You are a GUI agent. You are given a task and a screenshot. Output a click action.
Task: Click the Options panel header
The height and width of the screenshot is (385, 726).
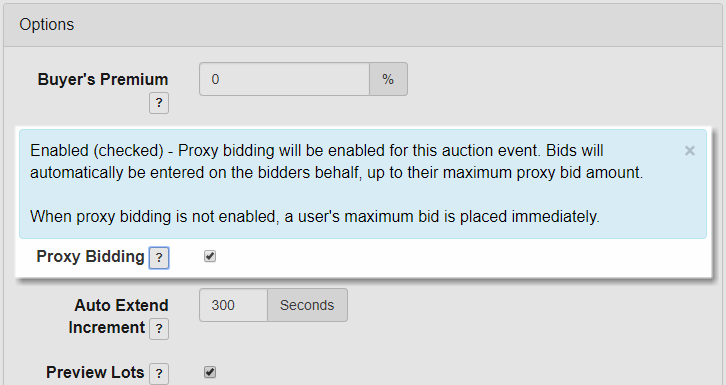363,25
